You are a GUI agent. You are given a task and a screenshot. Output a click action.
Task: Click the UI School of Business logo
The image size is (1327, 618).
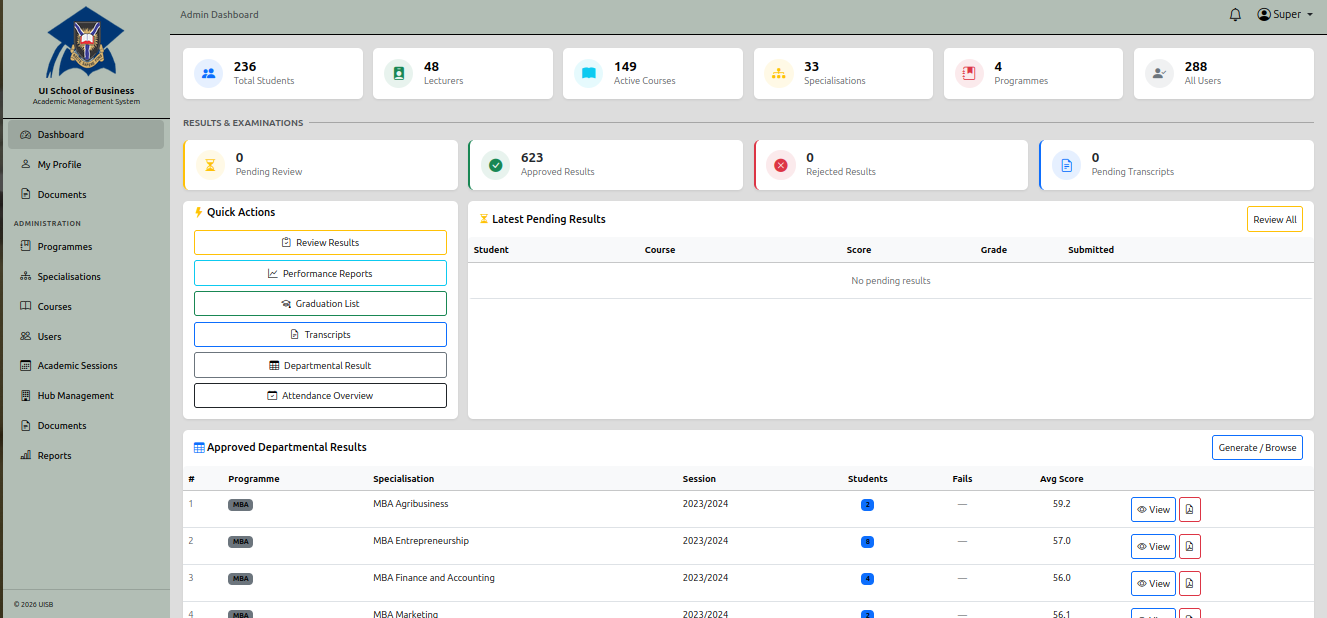(x=86, y=42)
